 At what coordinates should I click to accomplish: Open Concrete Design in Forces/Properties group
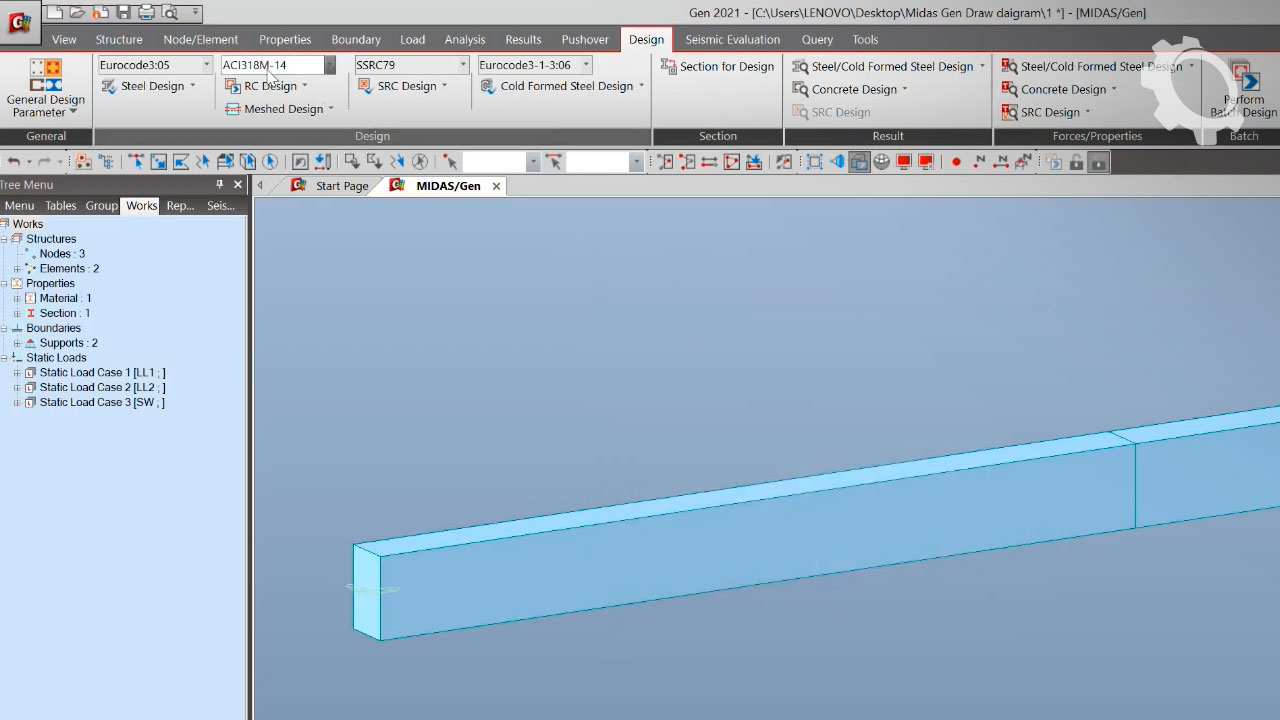(1059, 89)
